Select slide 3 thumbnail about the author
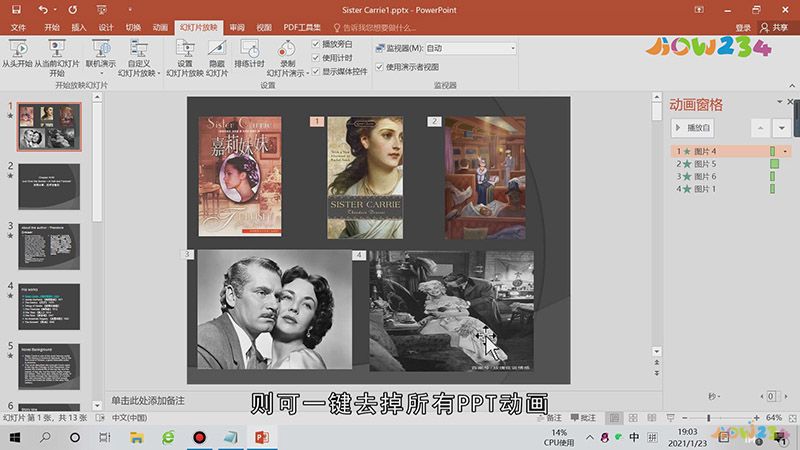The image size is (800, 450). [x=49, y=246]
